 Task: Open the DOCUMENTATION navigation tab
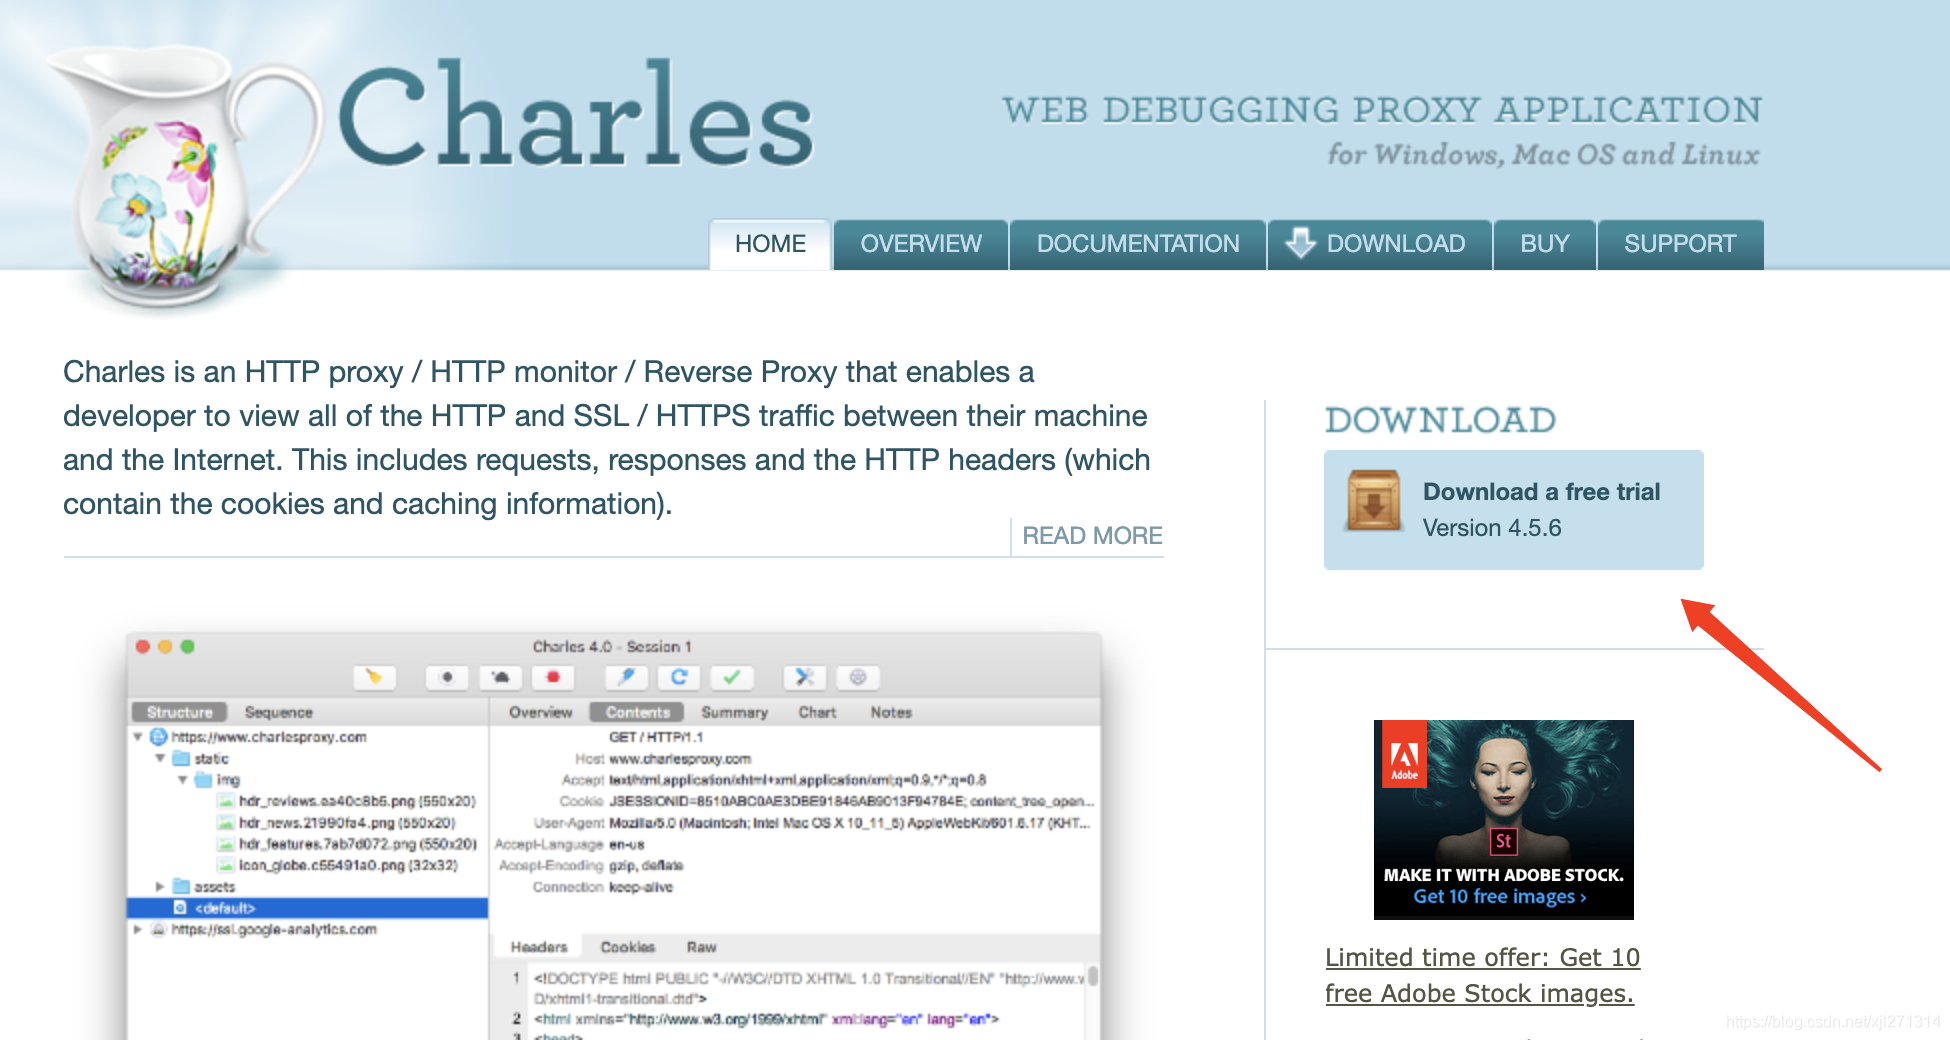pyautogui.click(x=1138, y=244)
